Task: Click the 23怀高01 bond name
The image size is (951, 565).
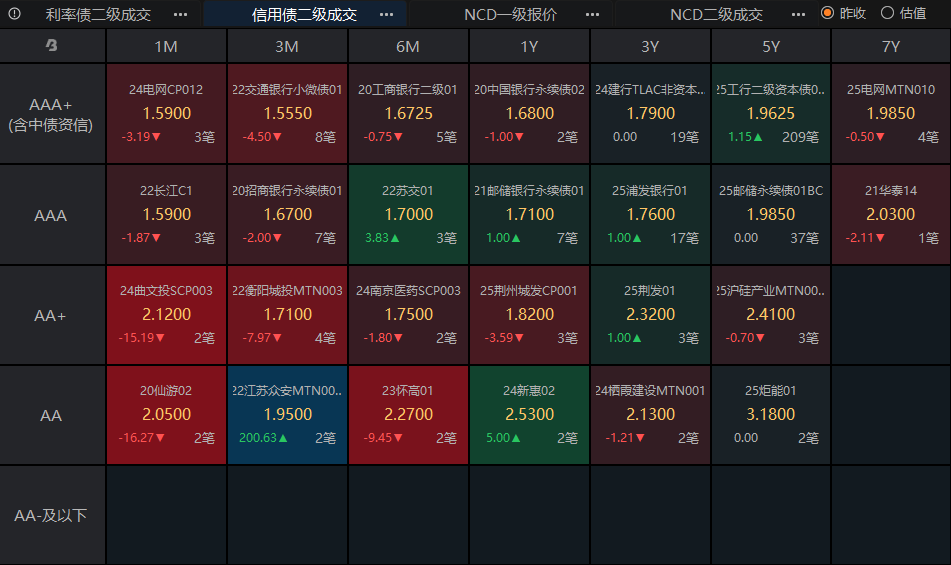Action: (408, 391)
